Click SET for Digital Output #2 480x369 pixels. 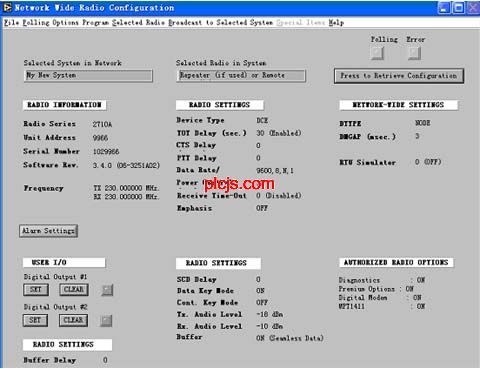[x=35, y=320]
